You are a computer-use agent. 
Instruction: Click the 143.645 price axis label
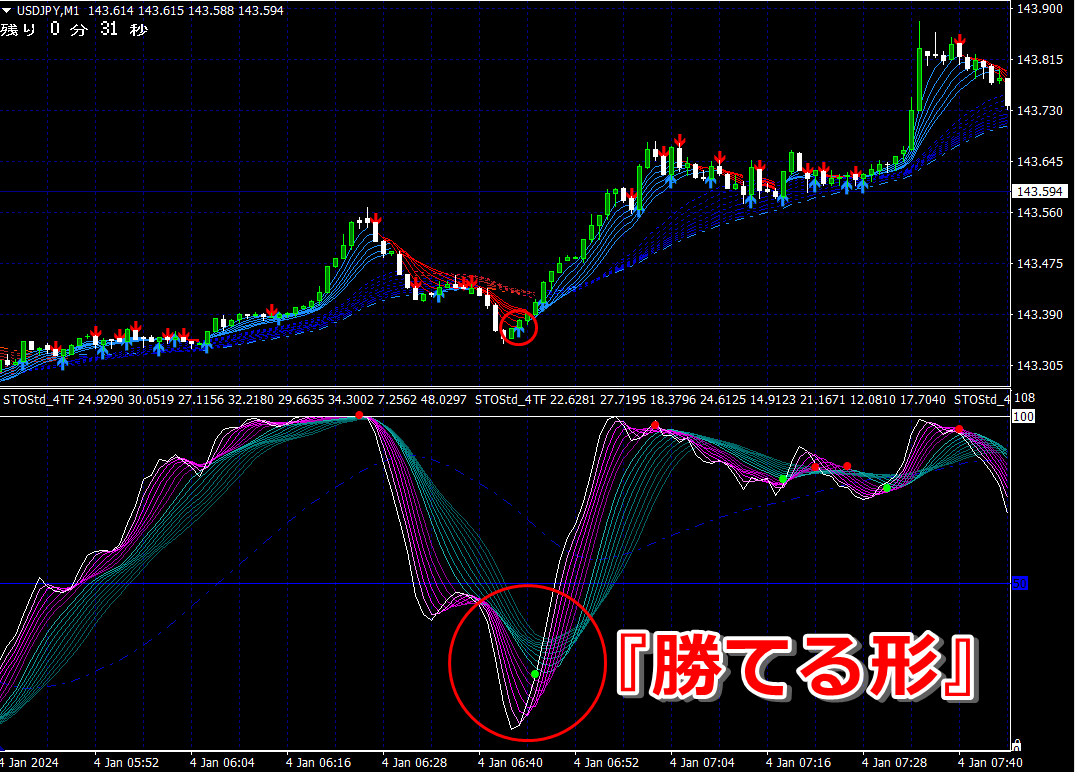click(x=1040, y=161)
